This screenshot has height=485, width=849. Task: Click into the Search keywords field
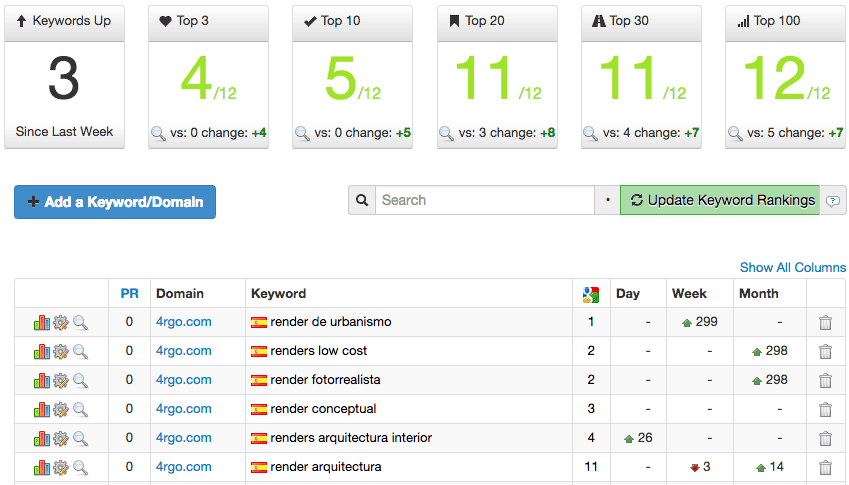click(485, 200)
